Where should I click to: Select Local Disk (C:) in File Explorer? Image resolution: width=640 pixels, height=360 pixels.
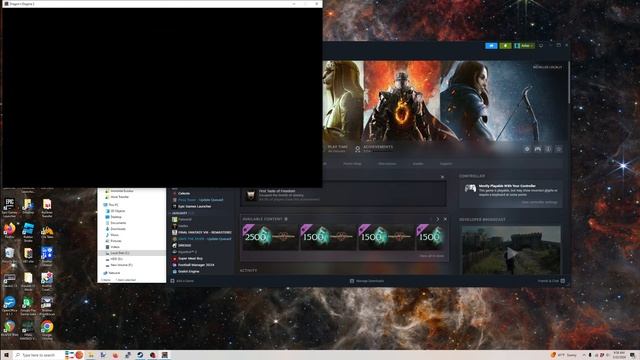coord(131,253)
